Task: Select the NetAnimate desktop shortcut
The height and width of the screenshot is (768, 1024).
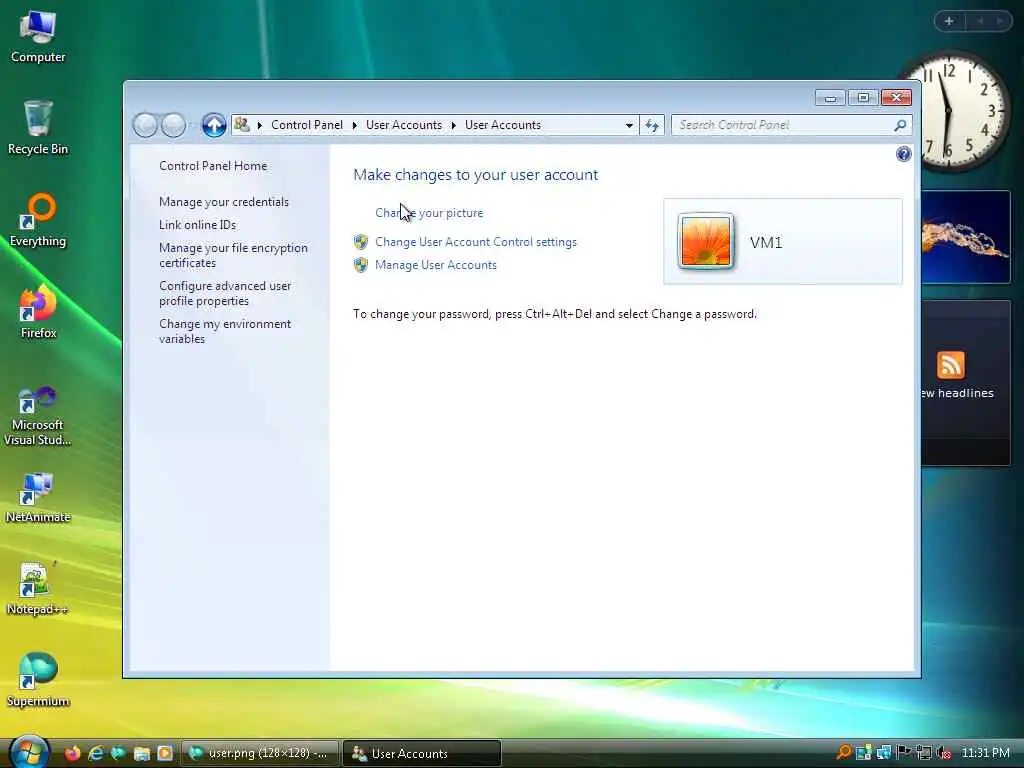Action: [38, 496]
